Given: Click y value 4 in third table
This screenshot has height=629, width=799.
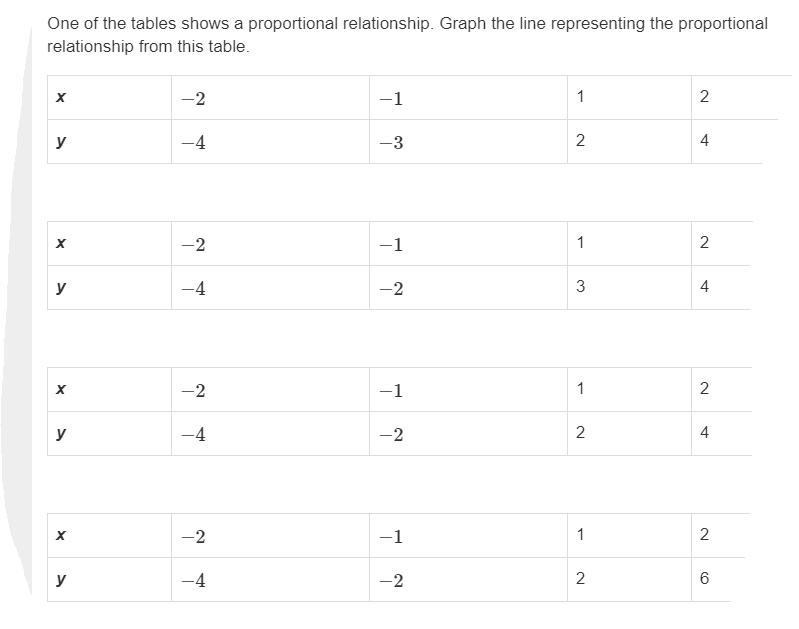Looking at the screenshot, I should coord(704,432).
